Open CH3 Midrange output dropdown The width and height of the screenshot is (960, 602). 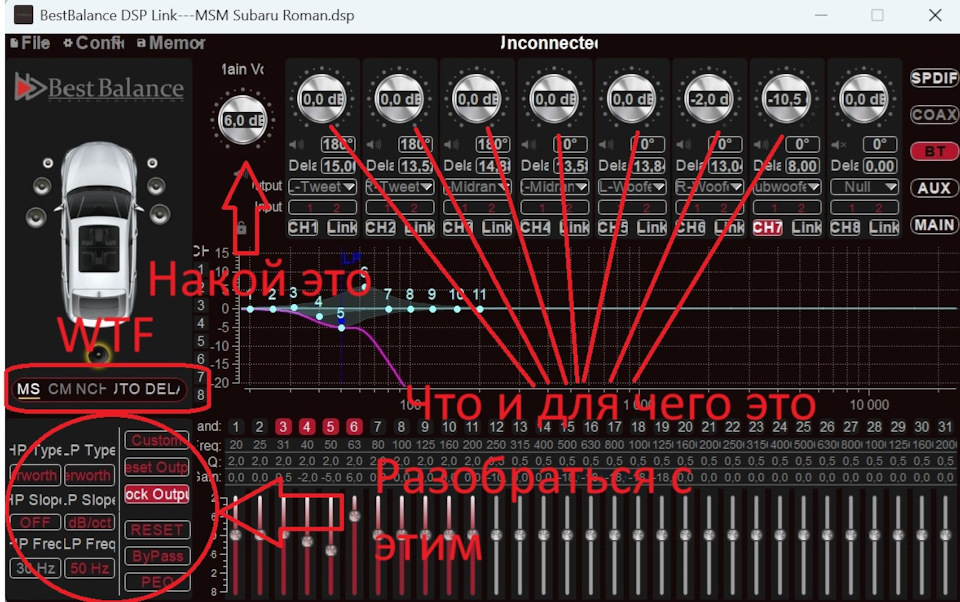(x=477, y=187)
